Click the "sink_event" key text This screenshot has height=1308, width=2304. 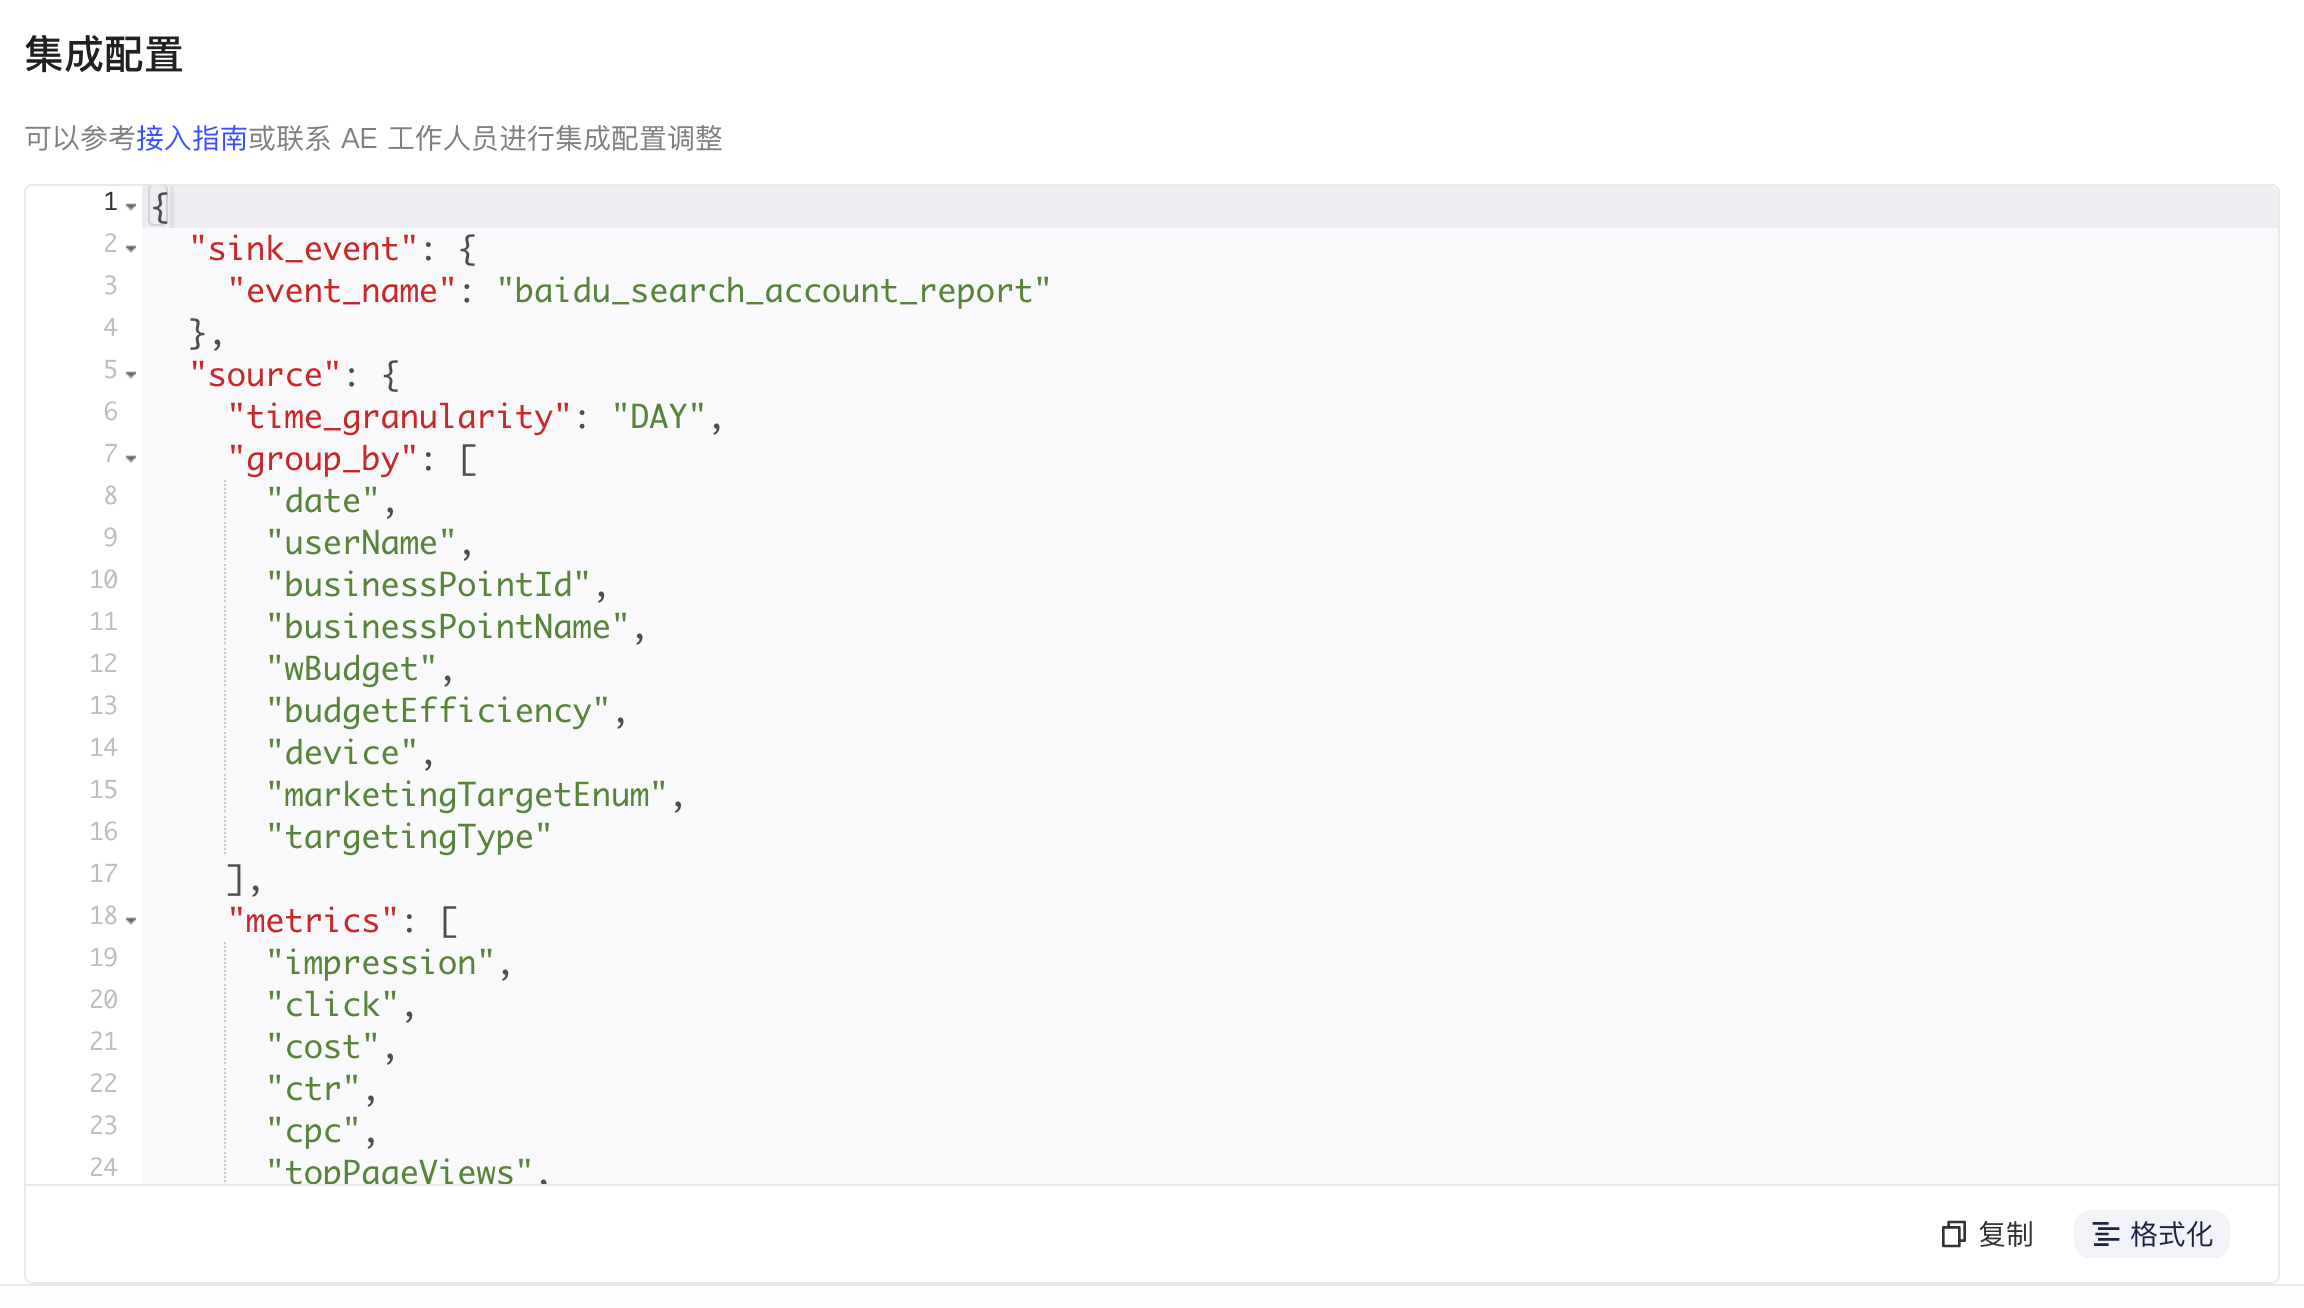[x=303, y=248]
